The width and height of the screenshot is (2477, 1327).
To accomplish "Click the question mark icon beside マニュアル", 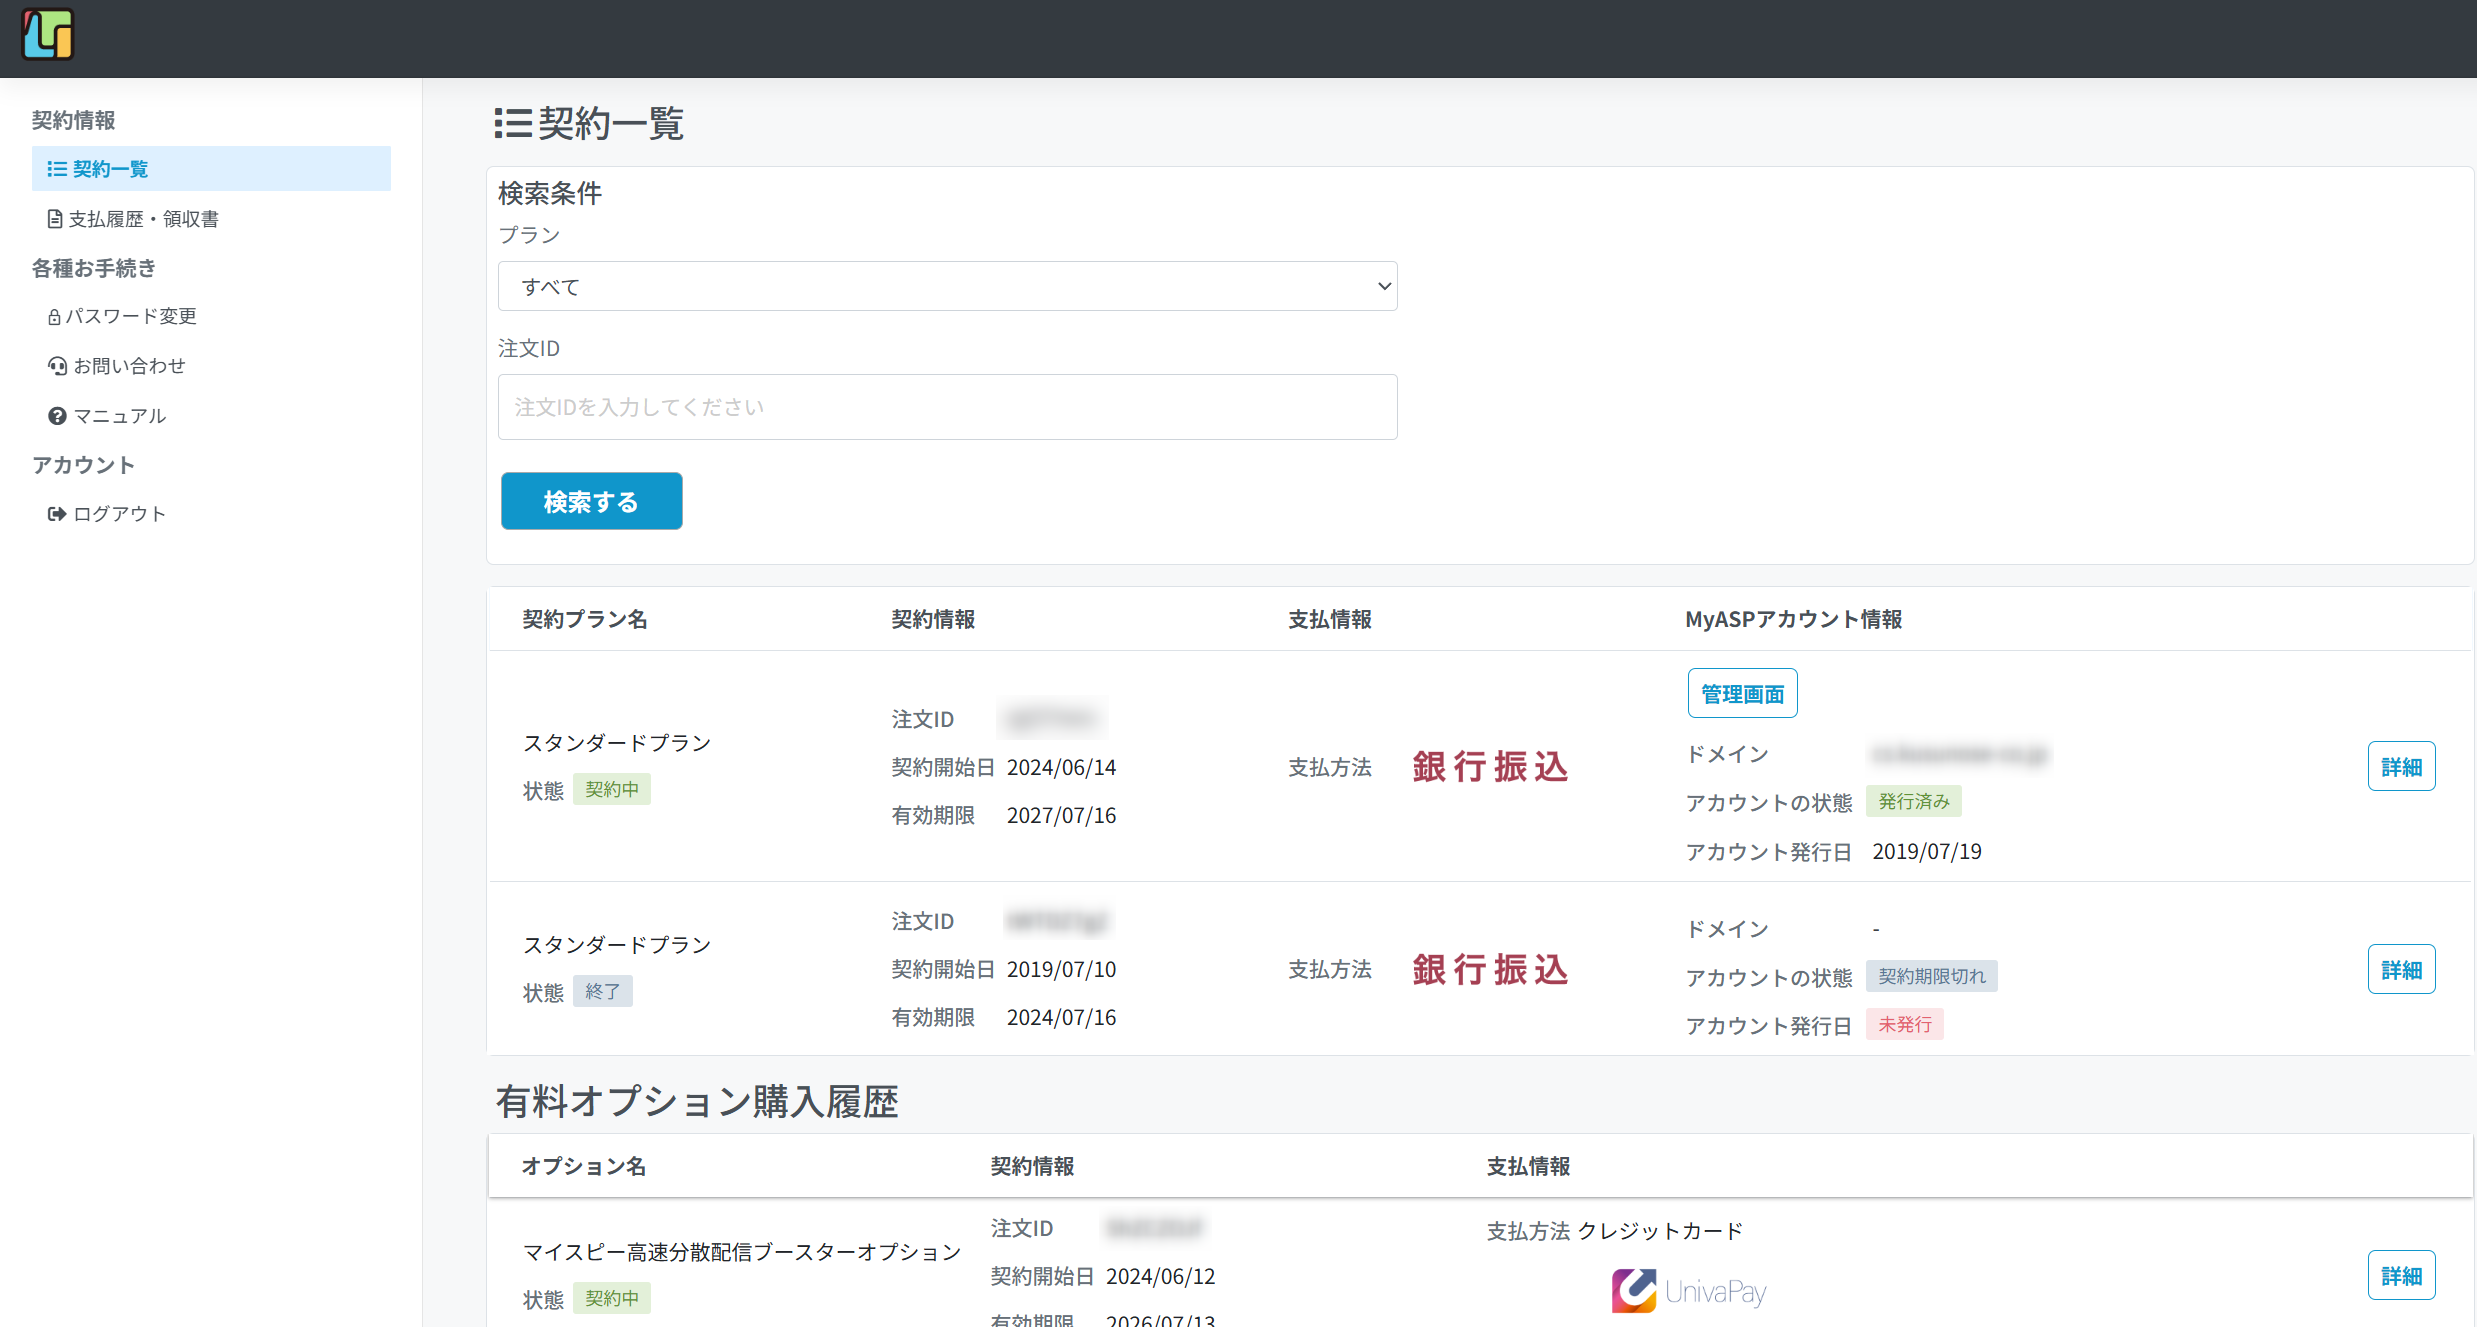I will tap(57, 415).
